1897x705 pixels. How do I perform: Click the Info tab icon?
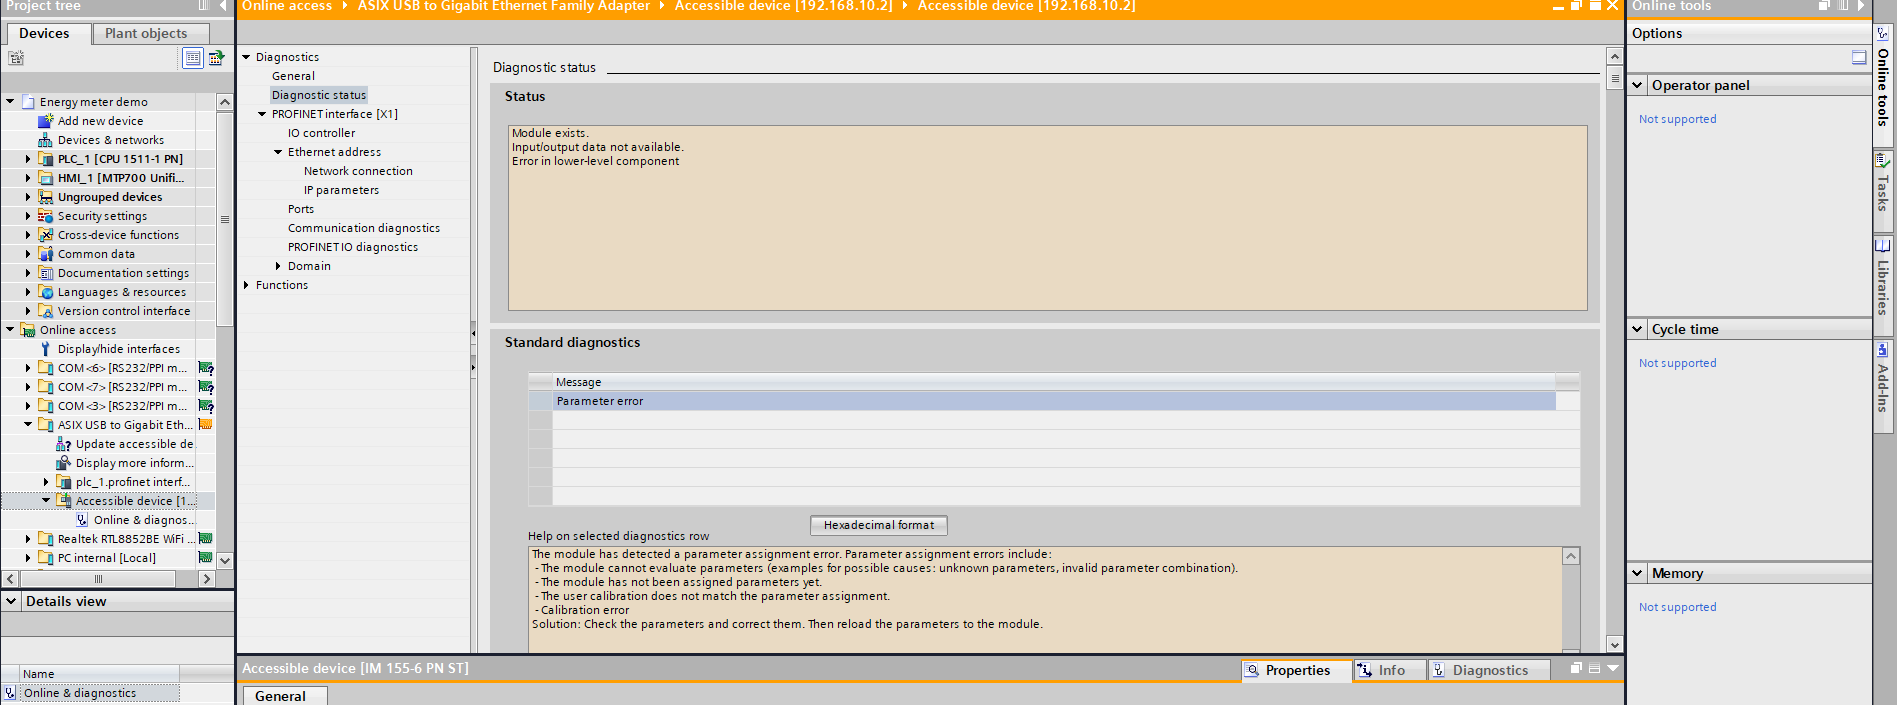point(1364,671)
